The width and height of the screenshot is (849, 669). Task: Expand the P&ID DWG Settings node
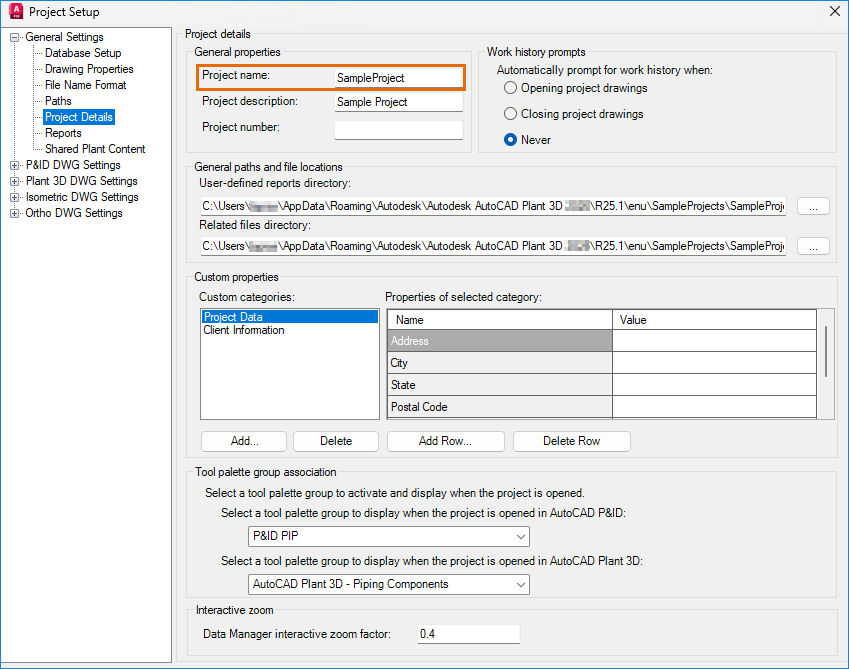tap(14, 165)
